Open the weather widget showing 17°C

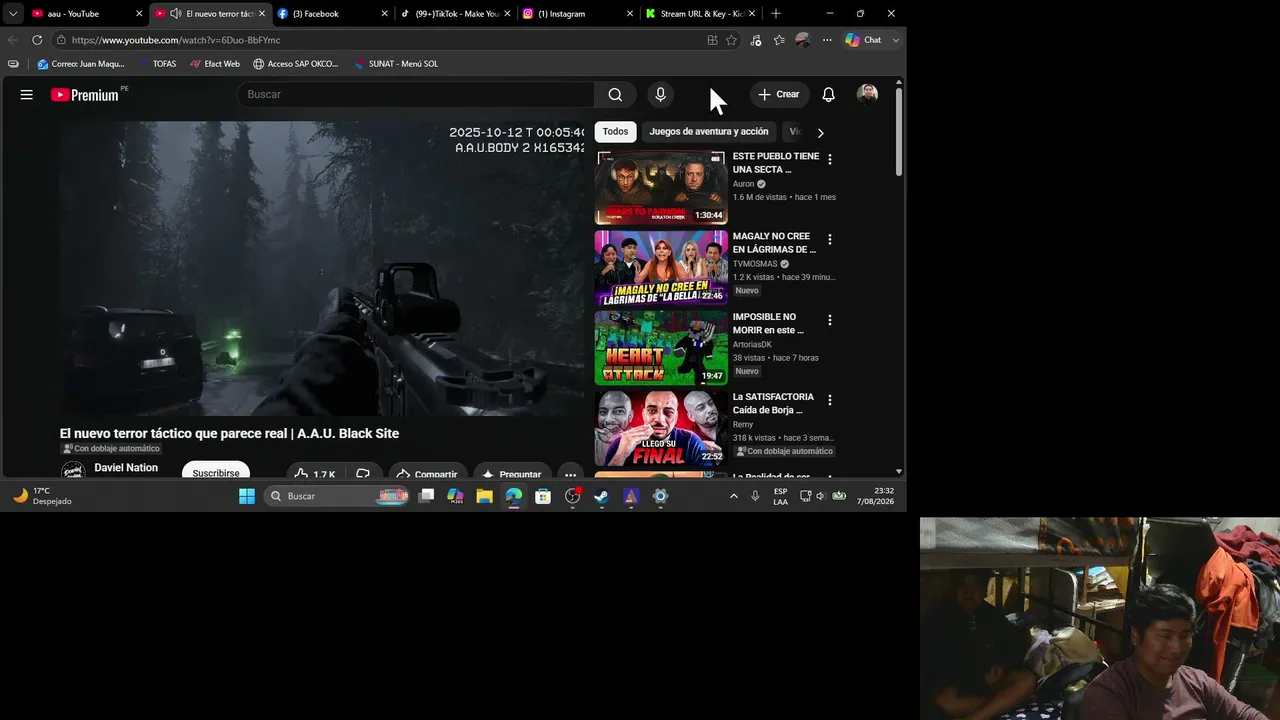tap(42, 496)
